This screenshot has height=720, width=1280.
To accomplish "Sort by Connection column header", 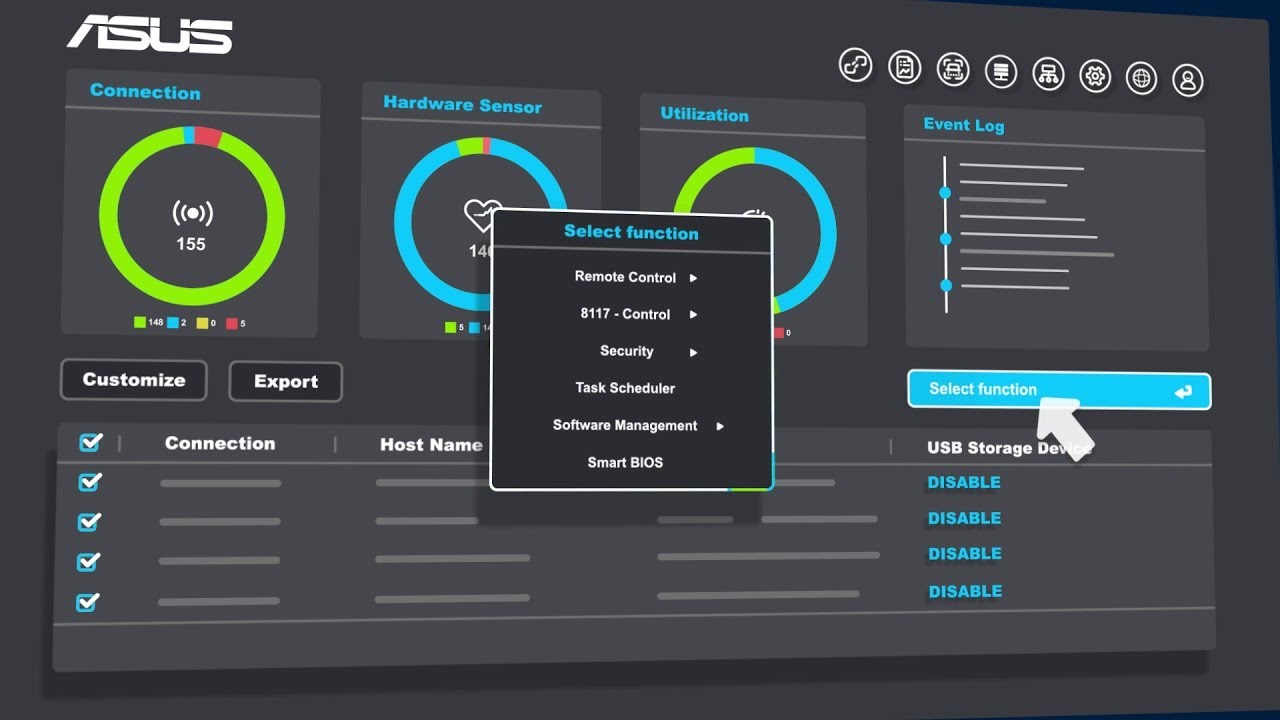I will [220, 443].
